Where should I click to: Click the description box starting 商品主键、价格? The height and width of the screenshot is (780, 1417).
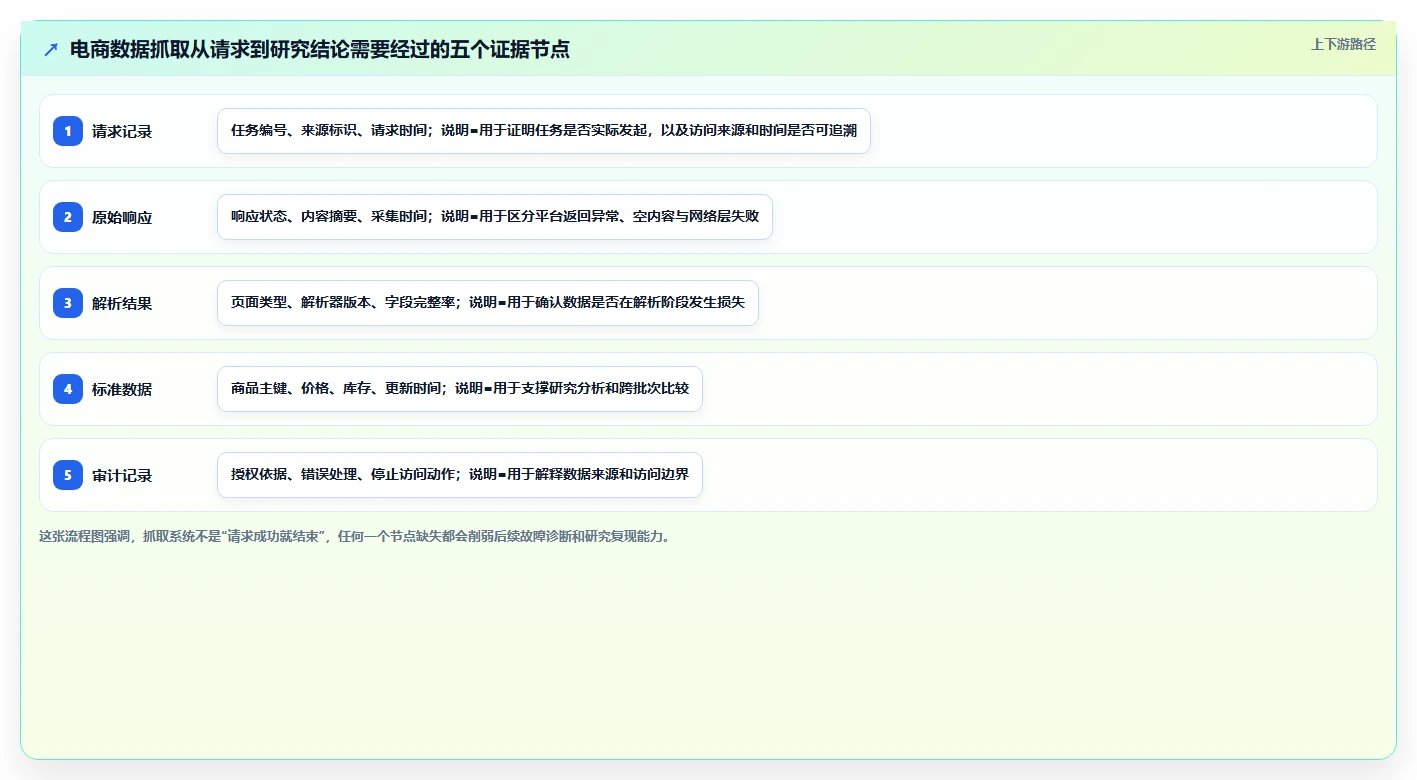tap(460, 389)
